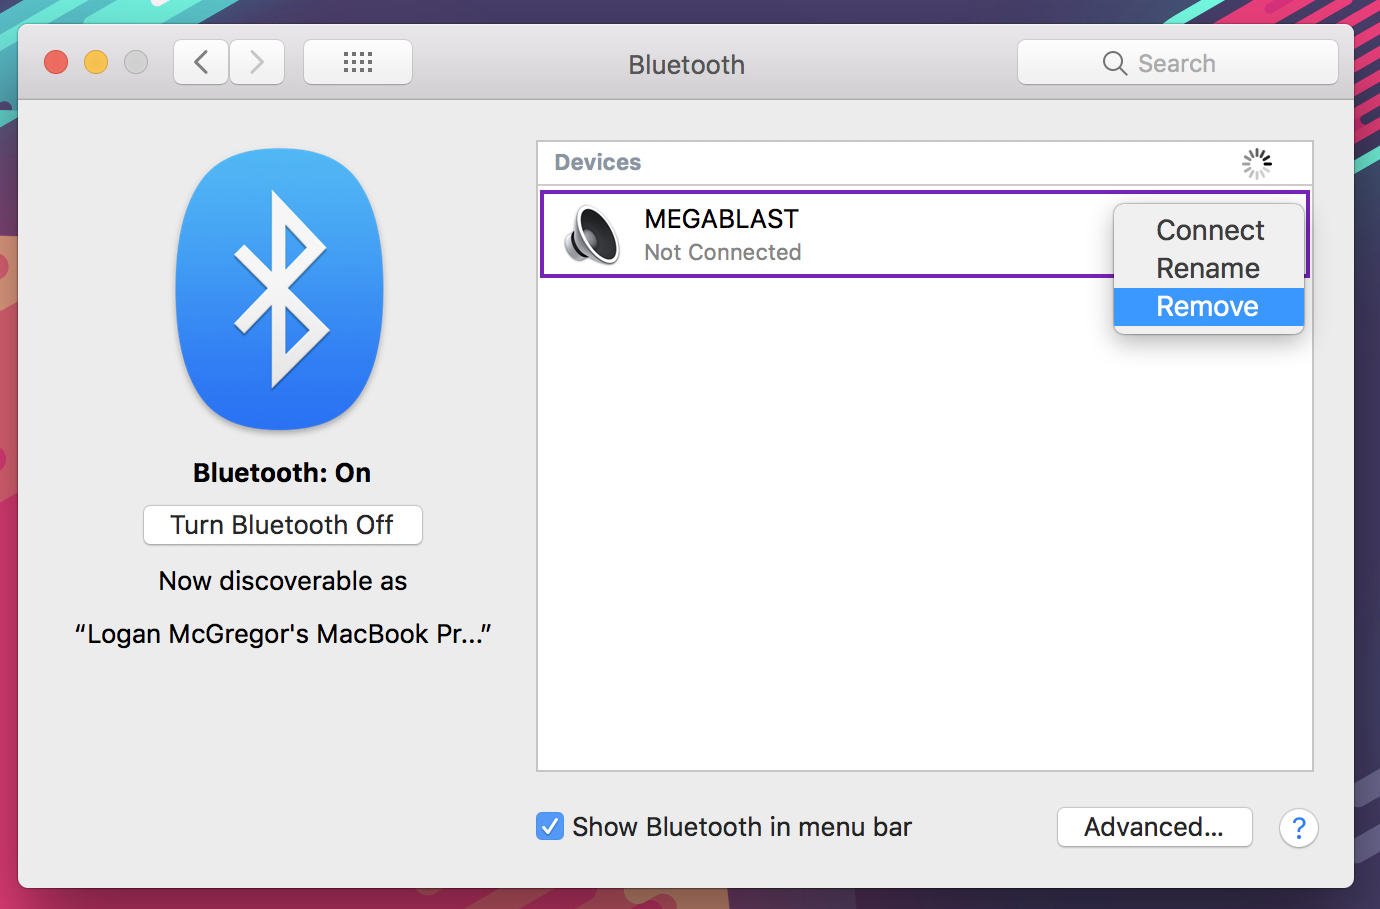This screenshot has height=909, width=1380.
Task: Click Turn Bluetooth Off button
Action: pos(283,525)
